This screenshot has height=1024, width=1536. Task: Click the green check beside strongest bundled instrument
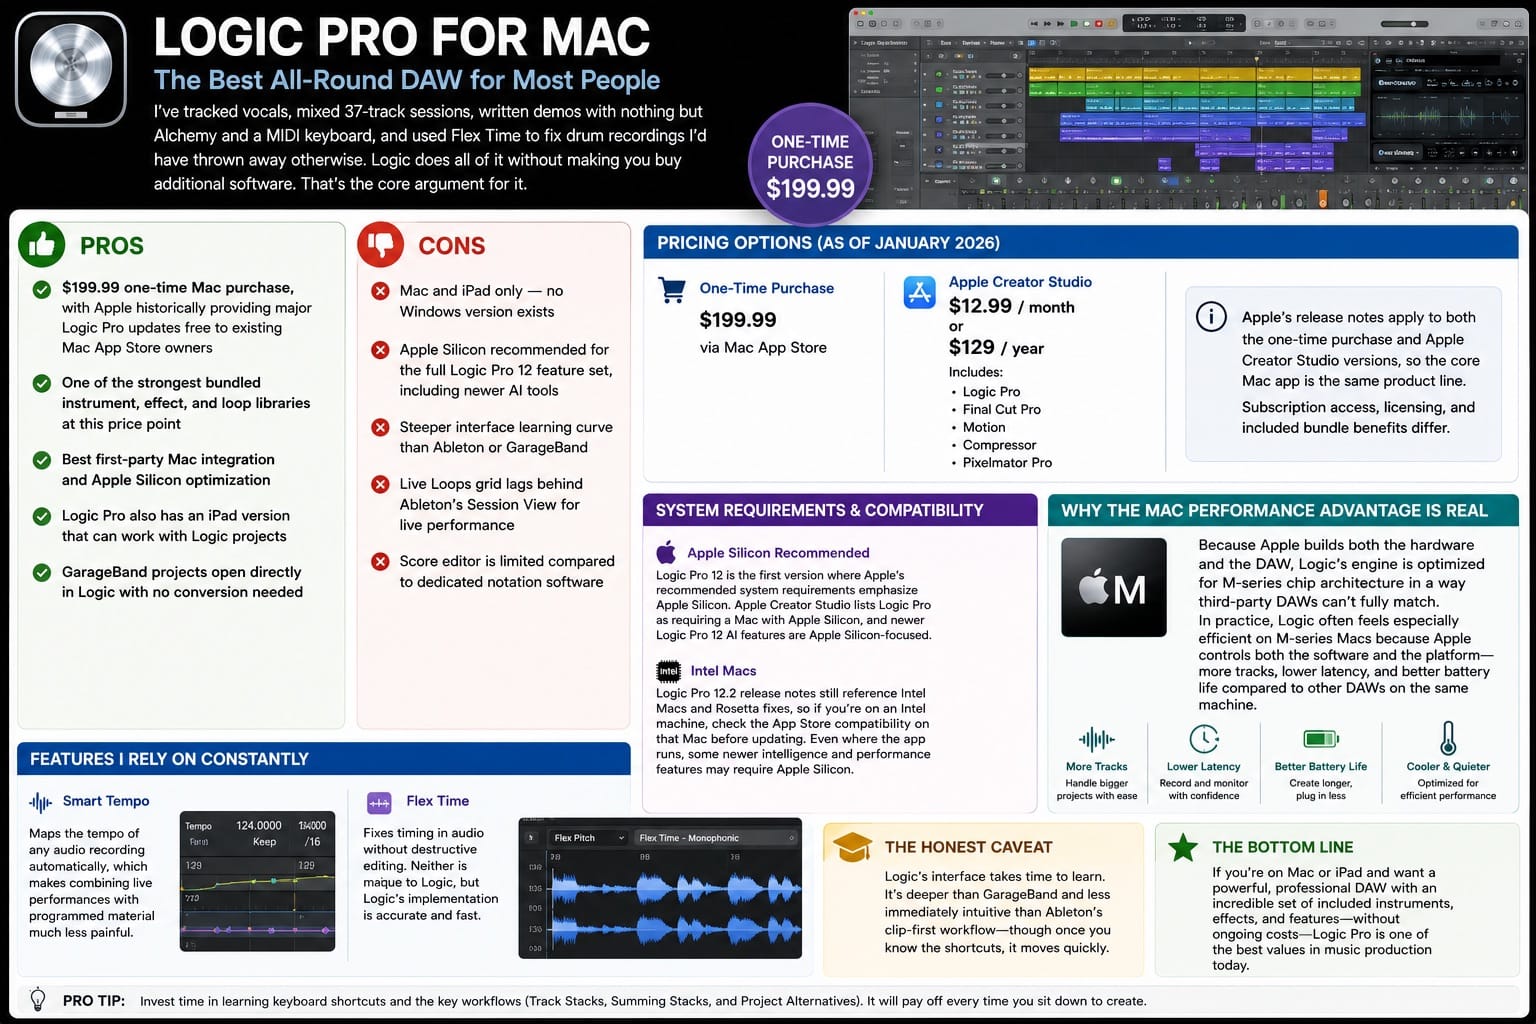click(x=42, y=383)
